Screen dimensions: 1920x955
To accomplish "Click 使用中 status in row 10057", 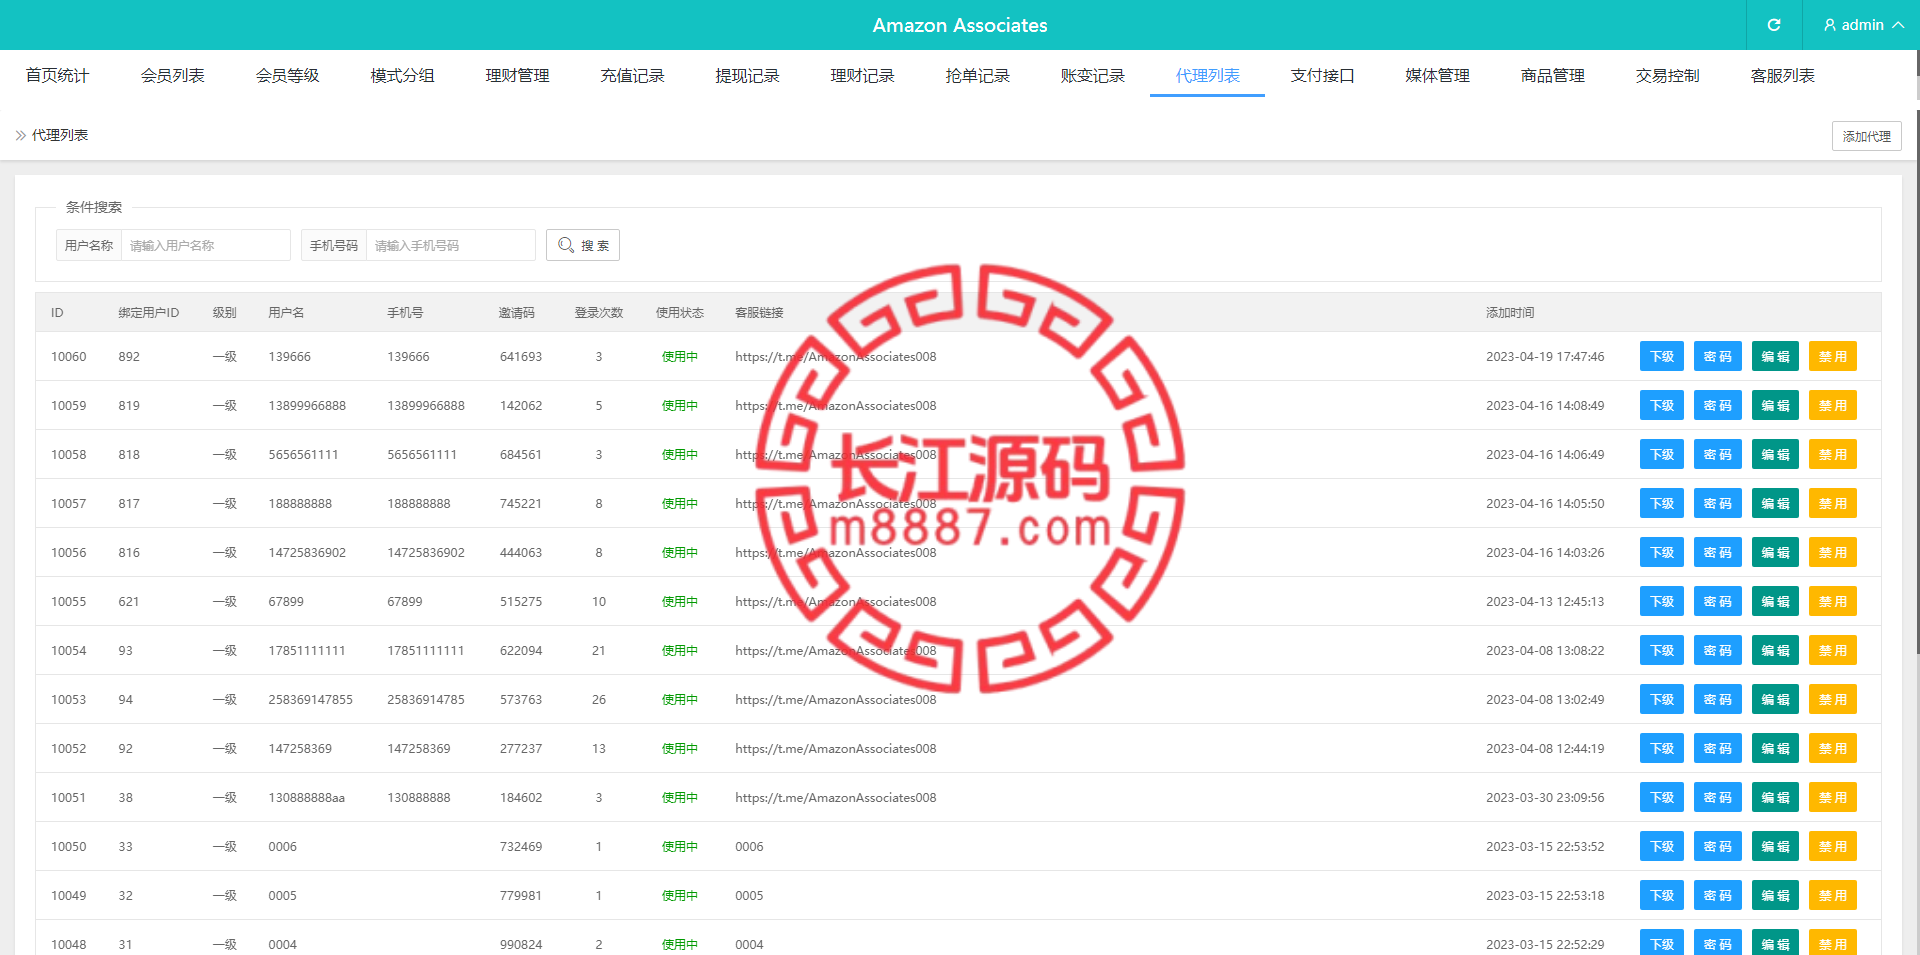I will click(680, 504).
